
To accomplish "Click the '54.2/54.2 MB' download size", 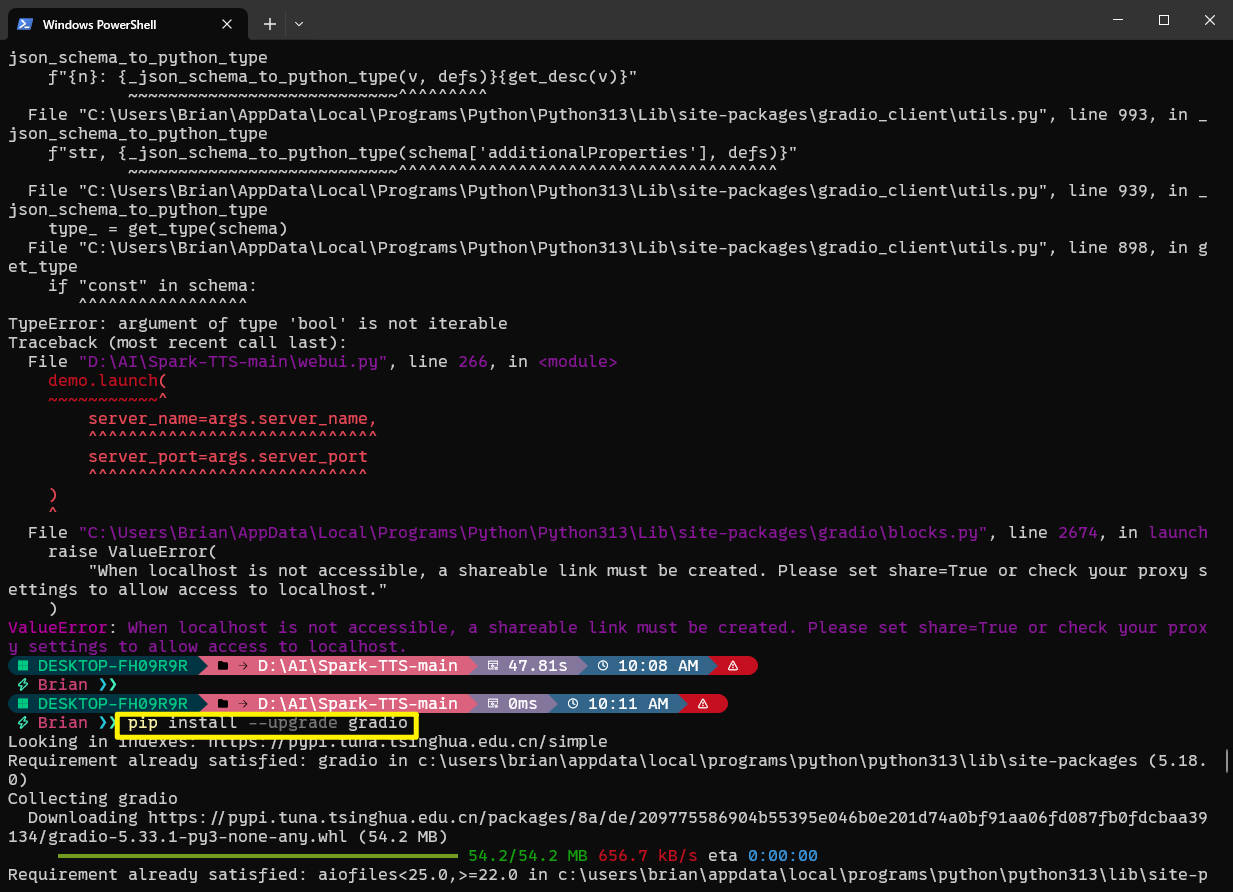I will pyautogui.click(x=528, y=856).
